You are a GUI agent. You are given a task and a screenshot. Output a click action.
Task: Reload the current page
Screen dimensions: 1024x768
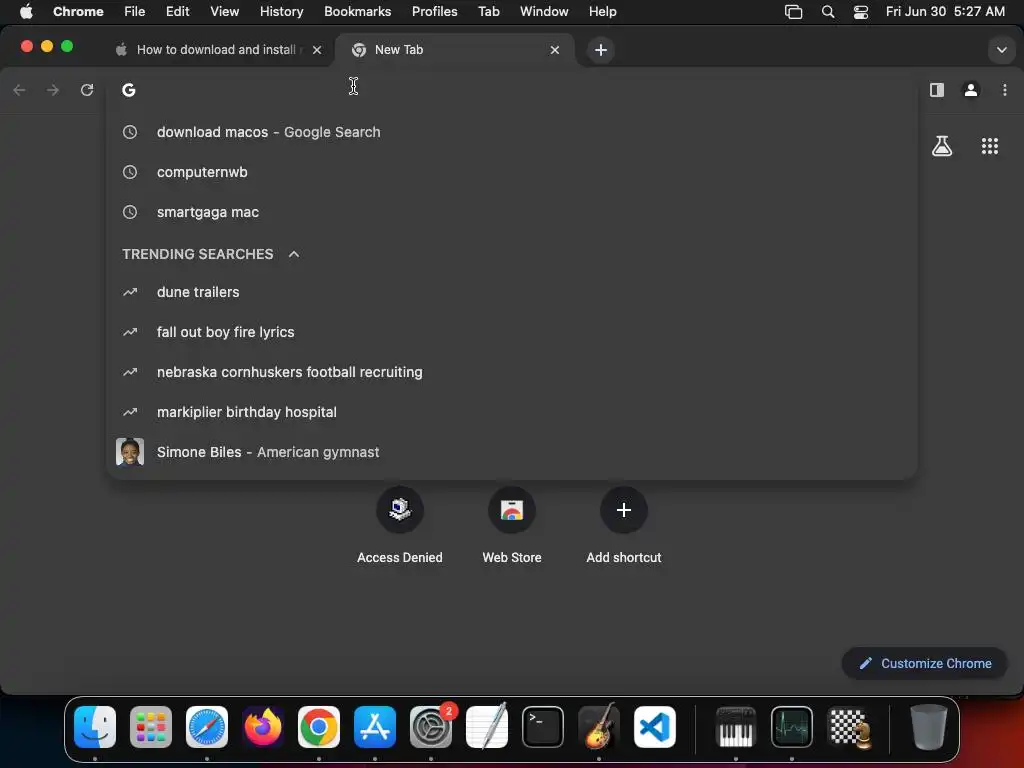[87, 90]
